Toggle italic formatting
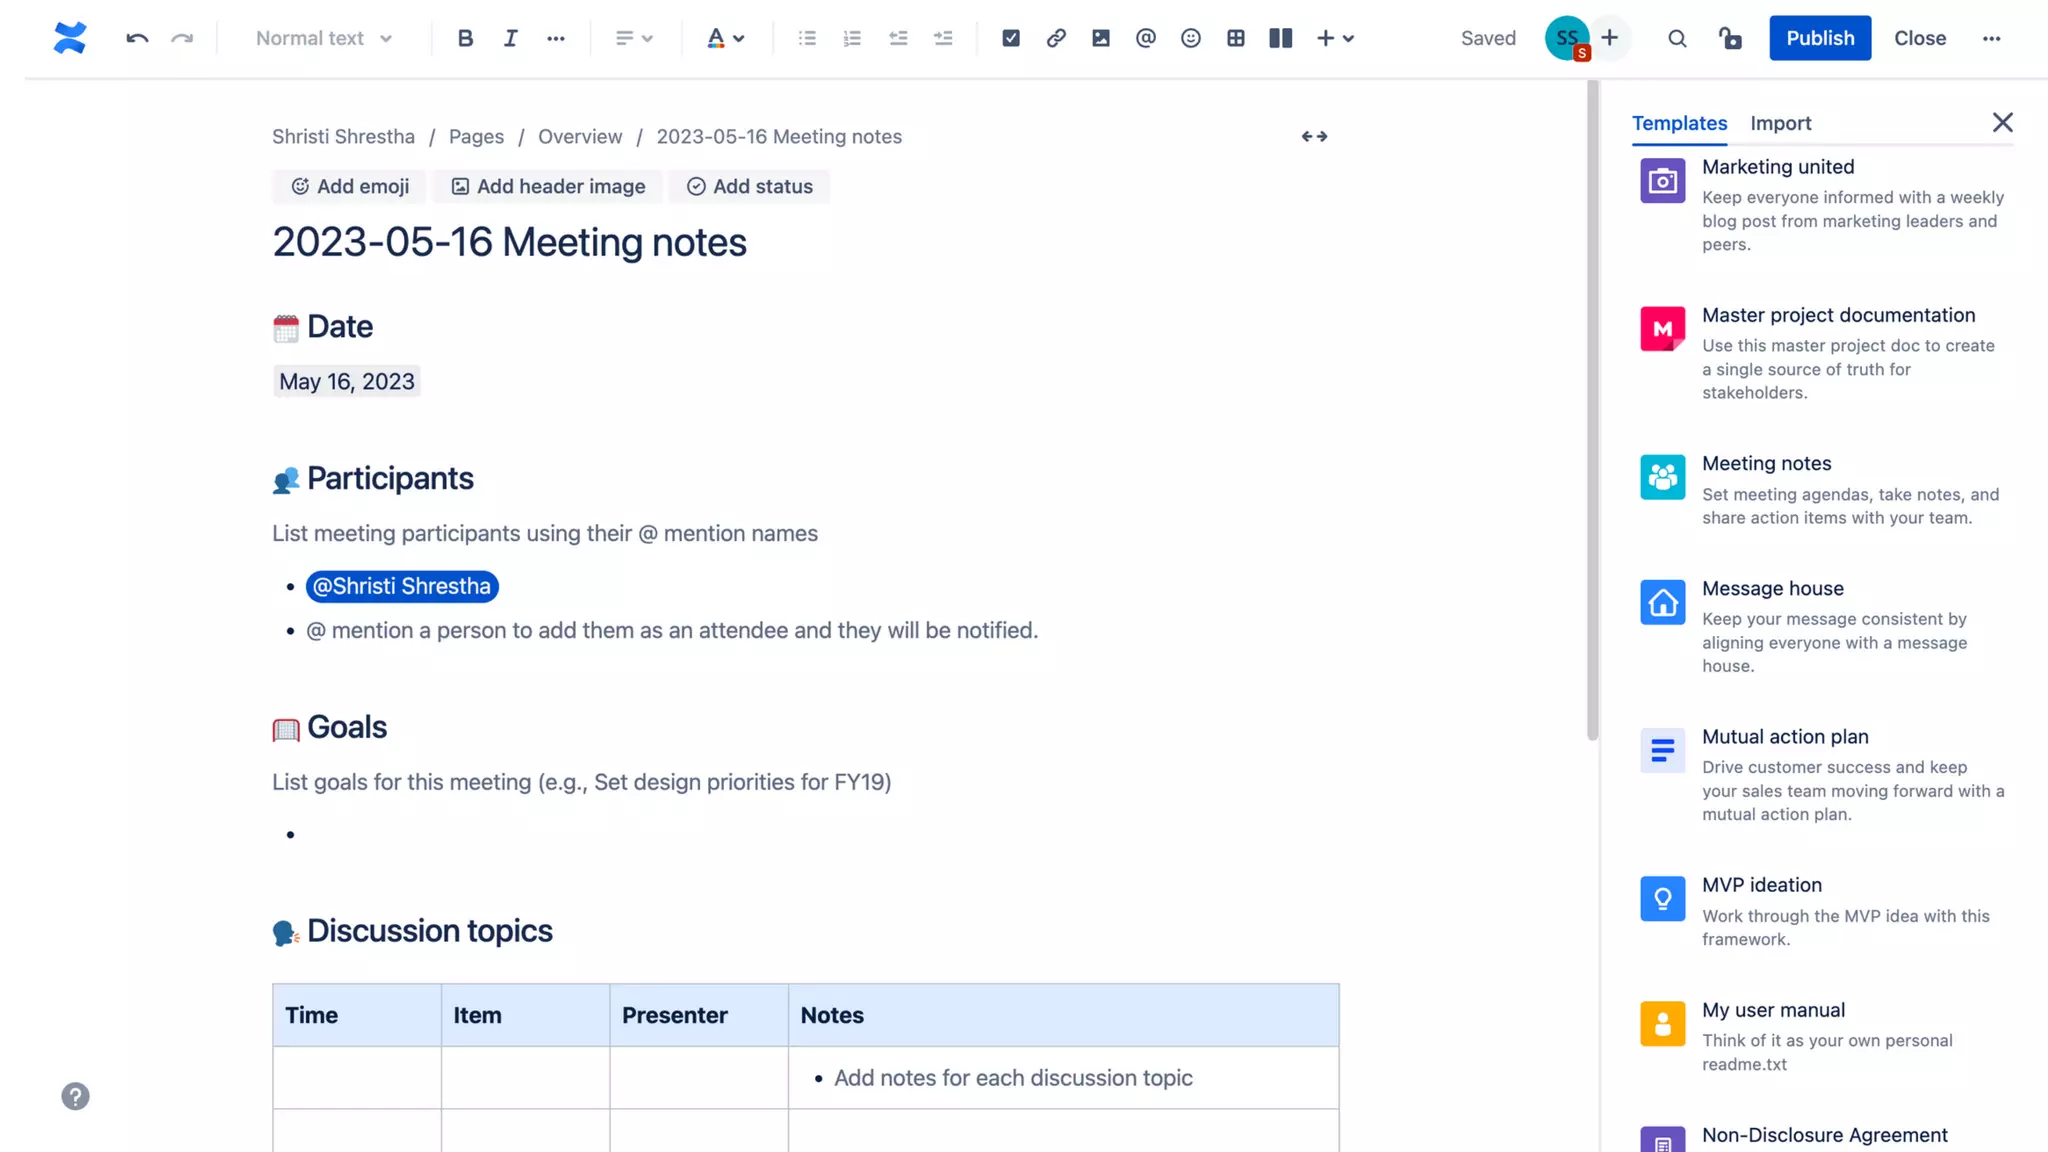 coord(510,38)
